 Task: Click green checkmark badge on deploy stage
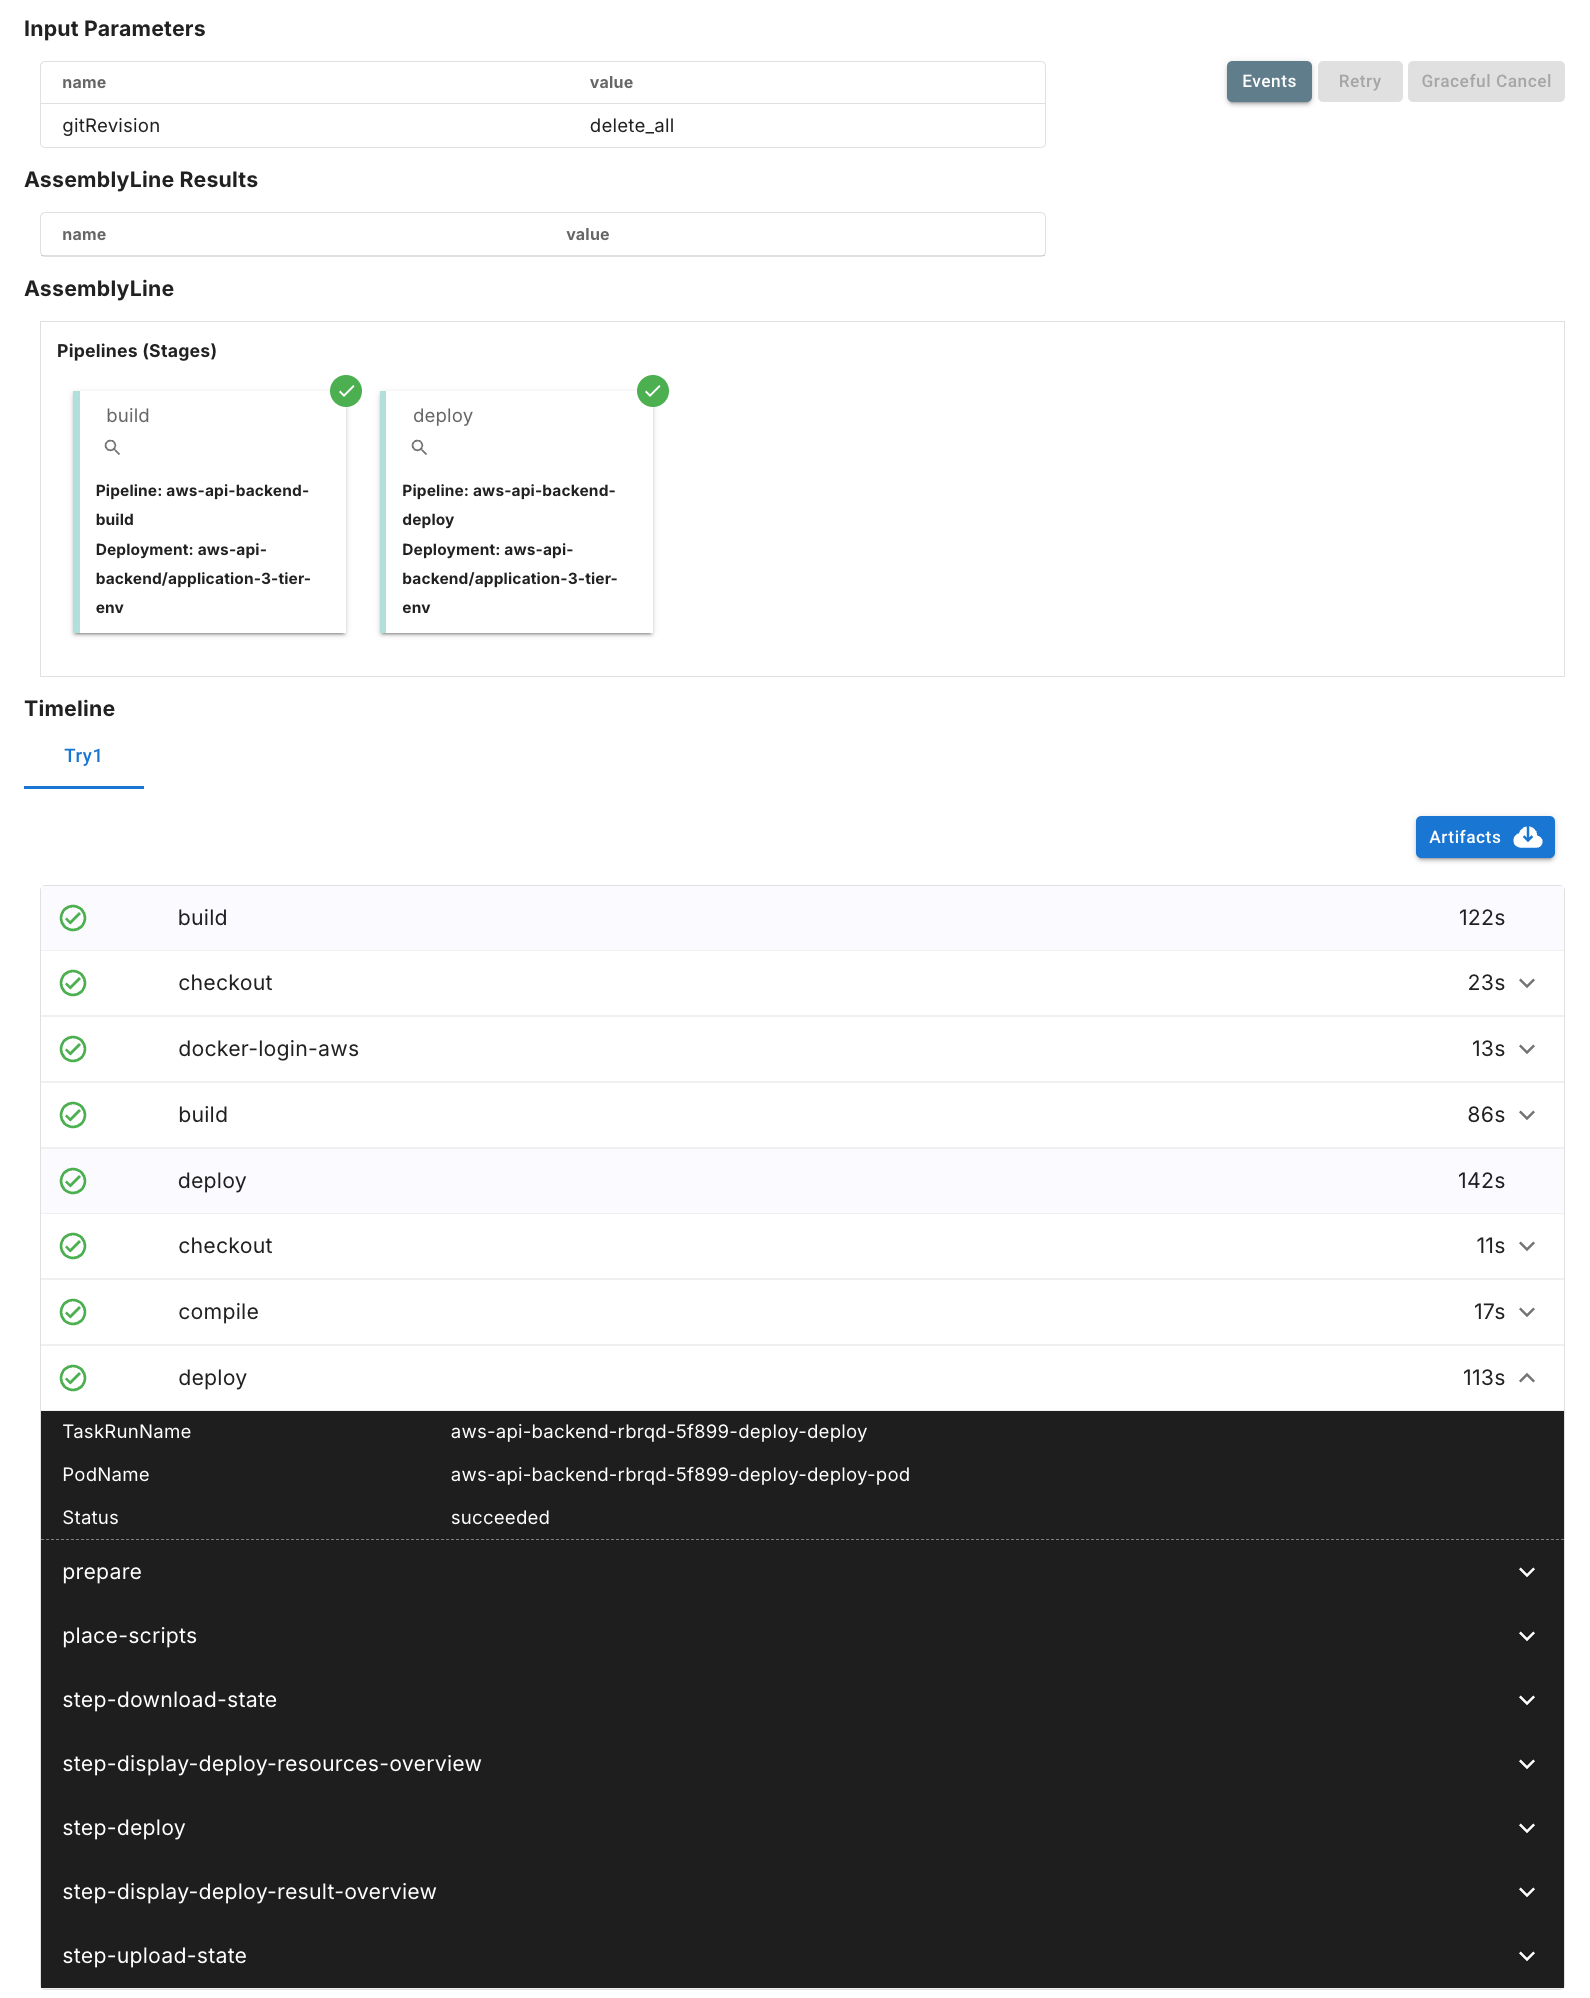(653, 391)
